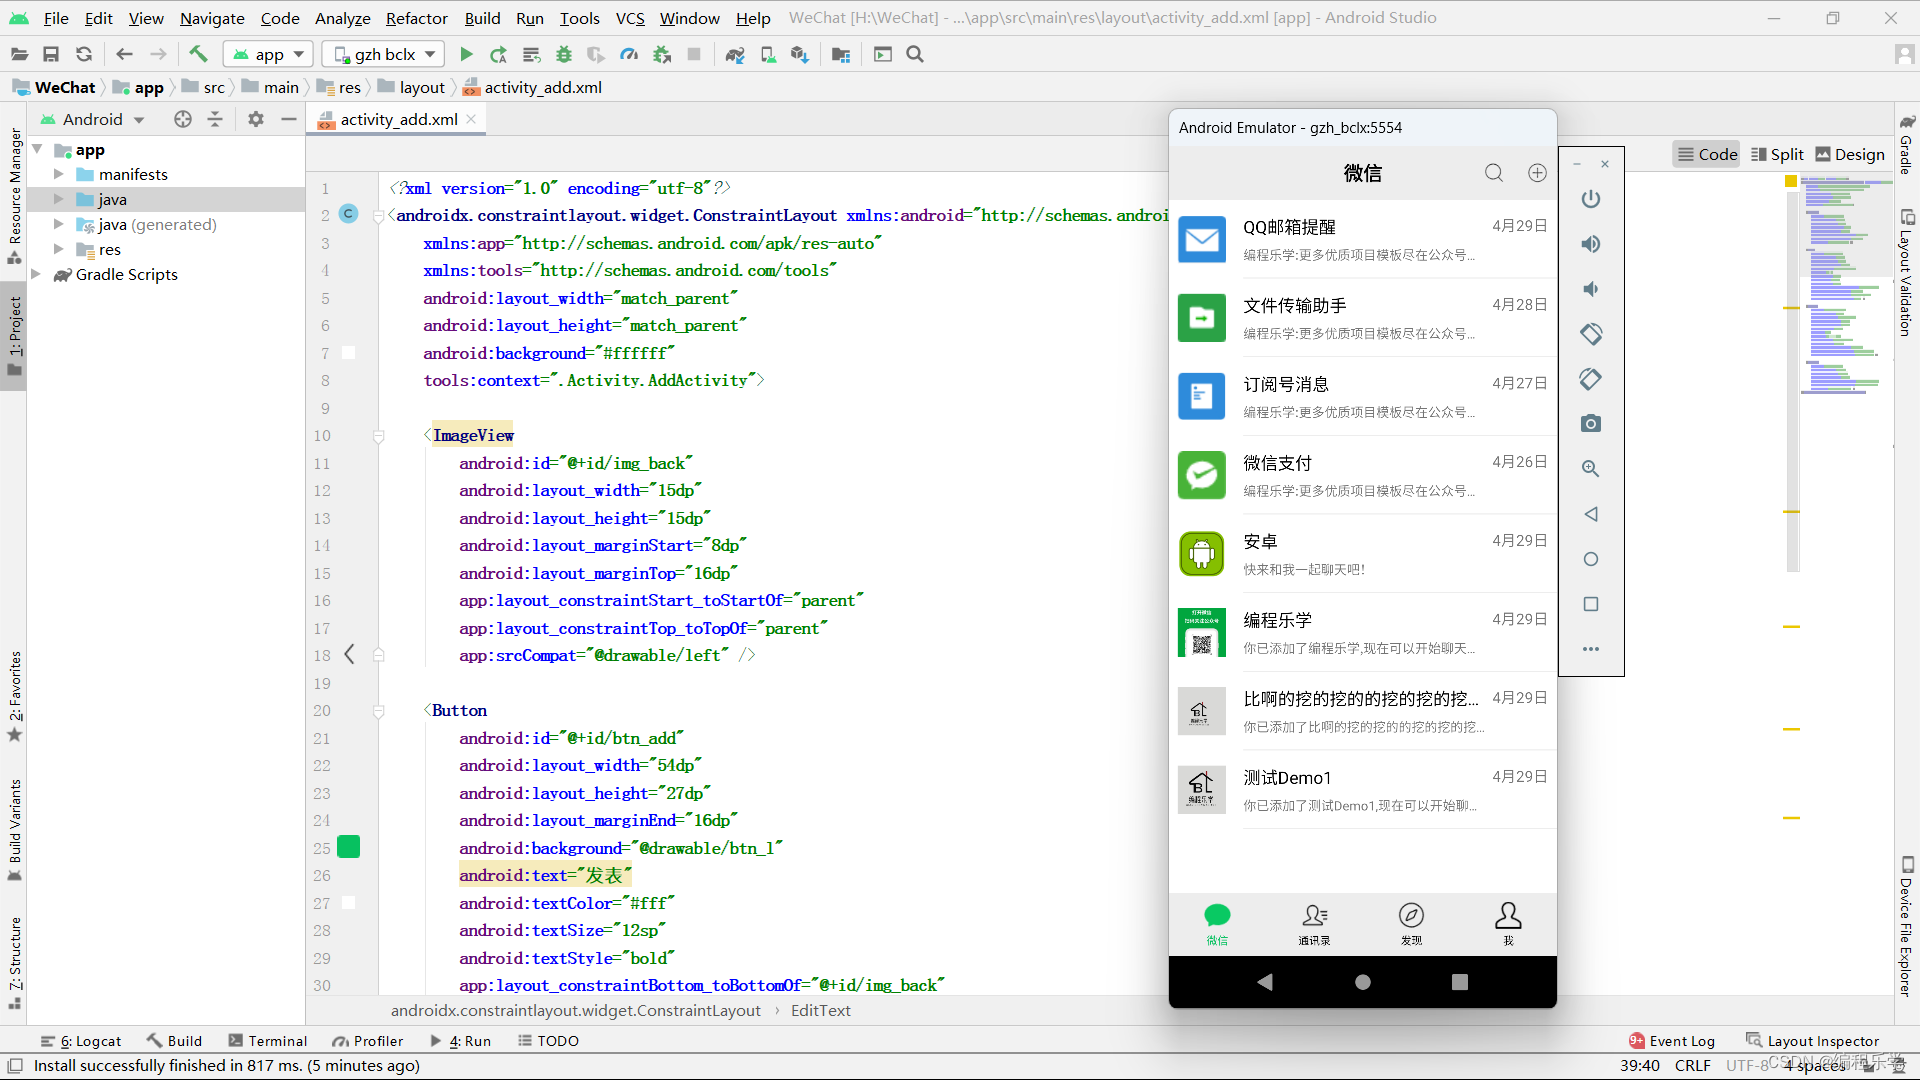
Task: Expand the manifests folder in project tree
Action: pyautogui.click(x=59, y=174)
